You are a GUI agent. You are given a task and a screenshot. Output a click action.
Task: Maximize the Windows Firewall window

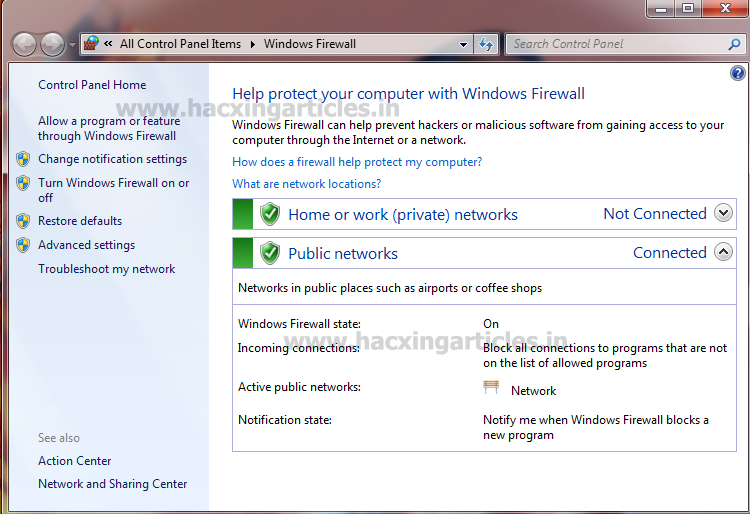688,8
